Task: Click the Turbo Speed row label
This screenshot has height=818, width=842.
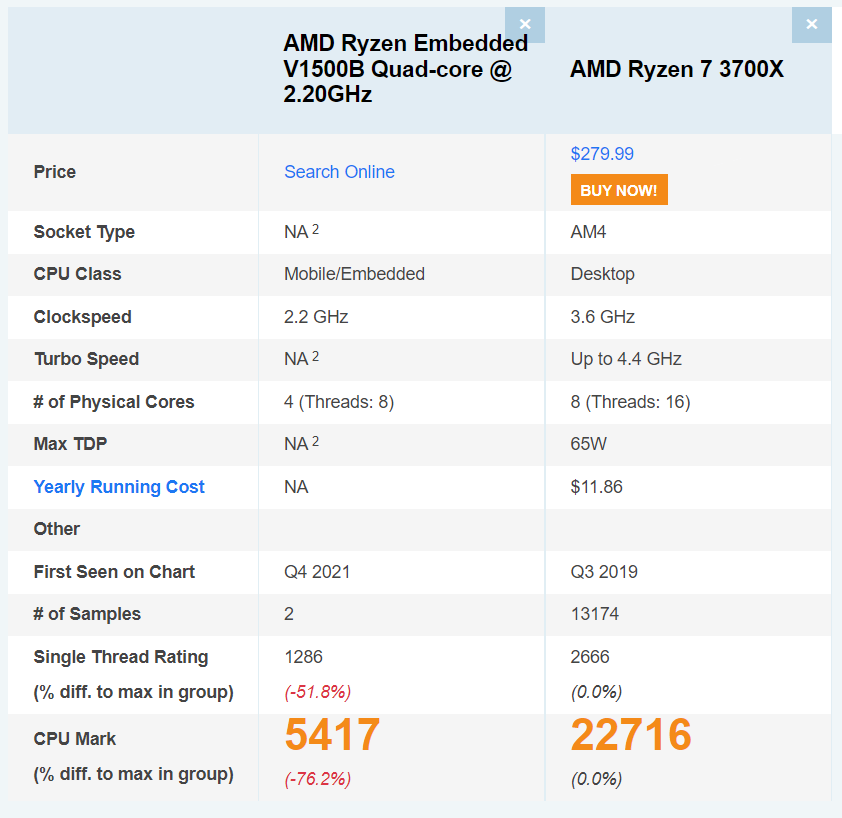Action: point(86,359)
